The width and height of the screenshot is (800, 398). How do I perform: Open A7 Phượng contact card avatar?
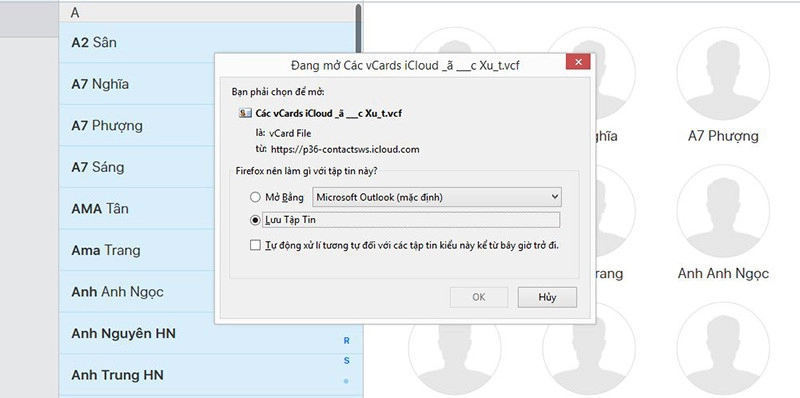[723, 73]
